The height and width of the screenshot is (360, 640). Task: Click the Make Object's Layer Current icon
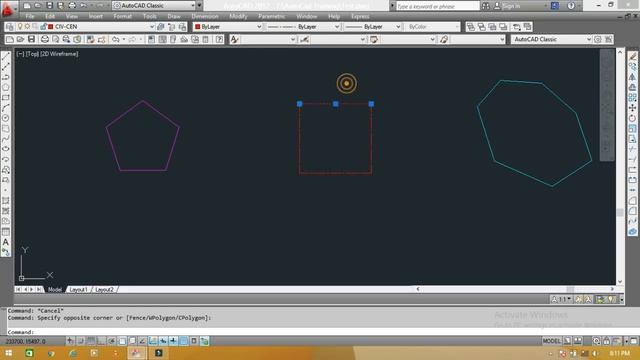coord(161,27)
